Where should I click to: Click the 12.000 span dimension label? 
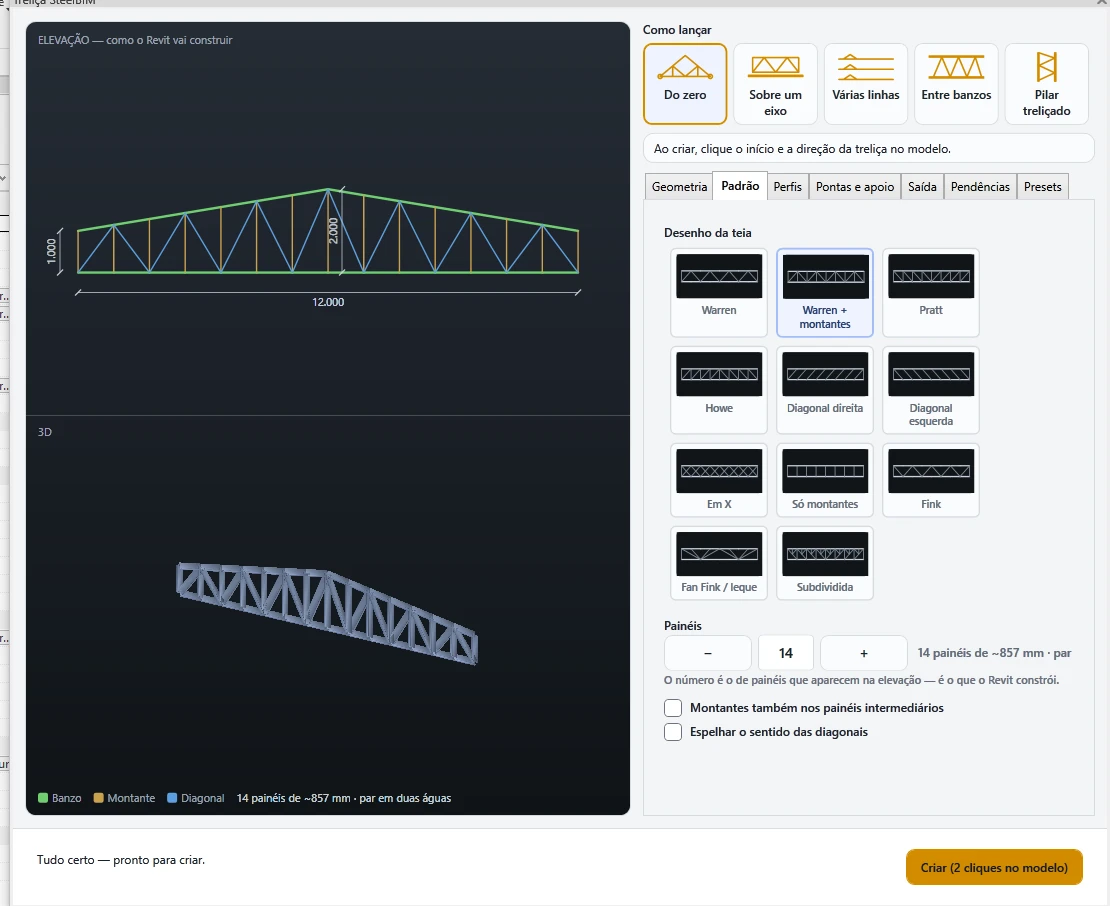pos(328,302)
